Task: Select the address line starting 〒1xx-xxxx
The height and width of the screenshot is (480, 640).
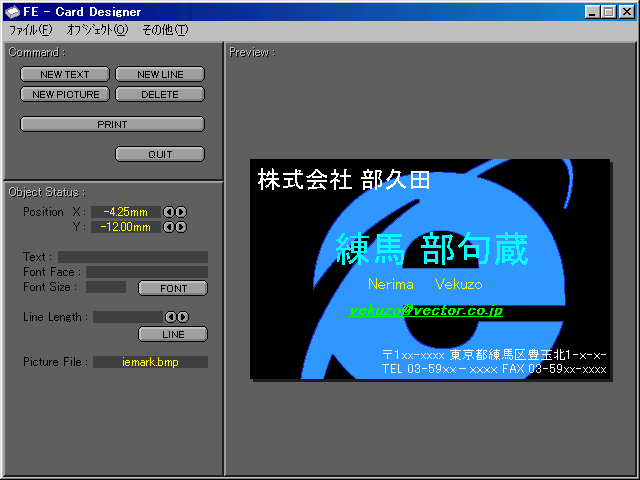Action: coord(494,355)
